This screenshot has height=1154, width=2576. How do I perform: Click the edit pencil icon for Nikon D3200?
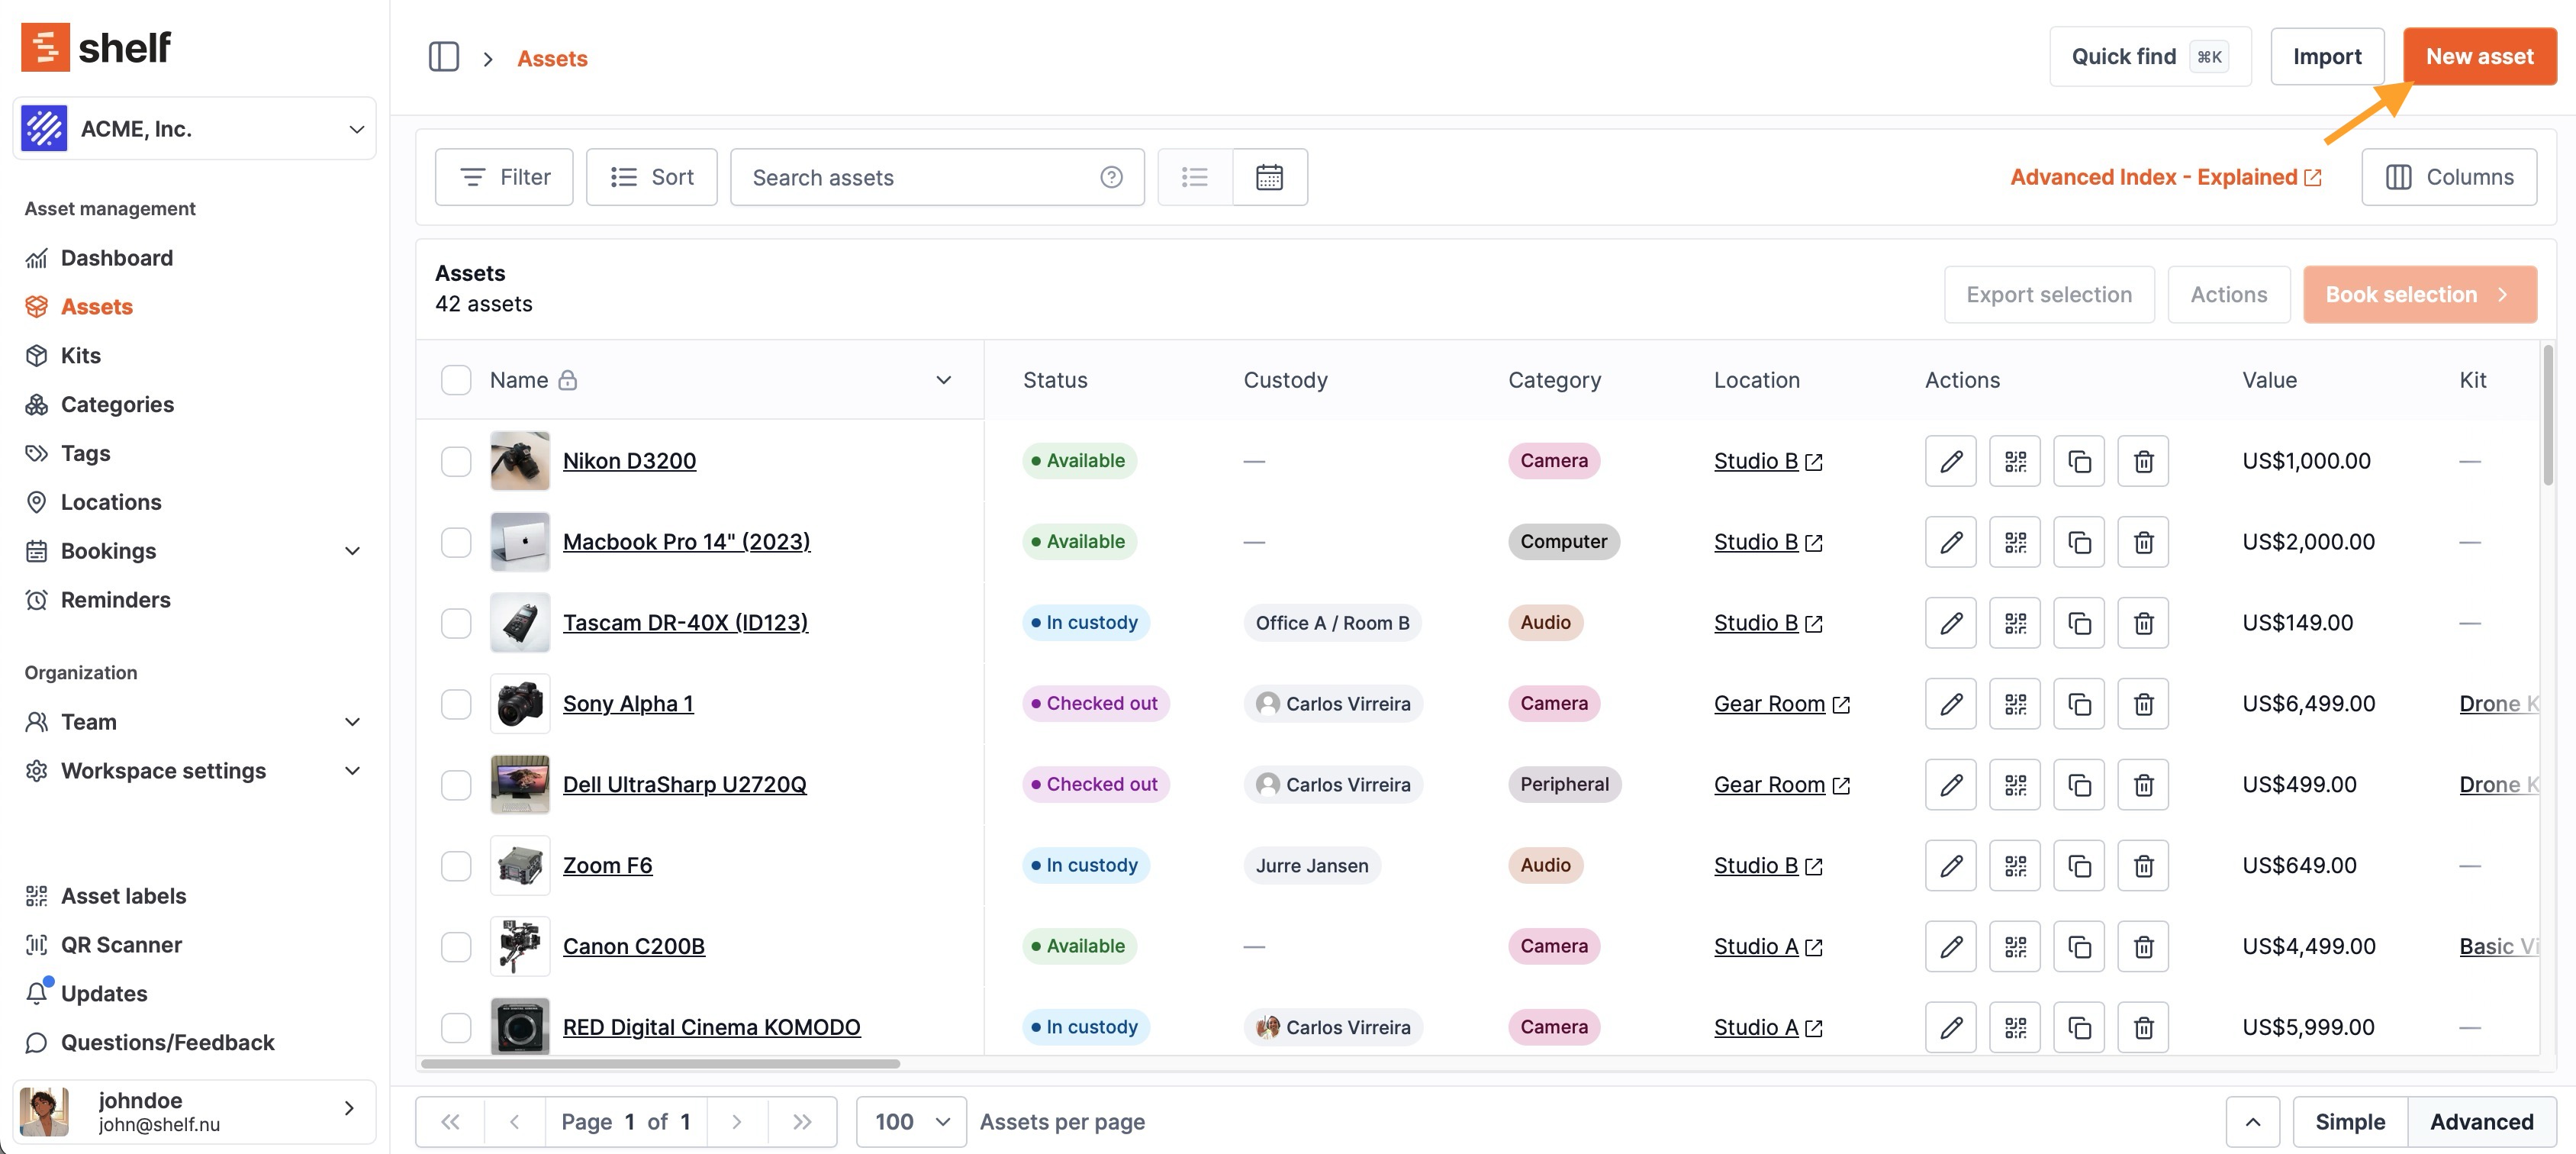tap(1950, 461)
